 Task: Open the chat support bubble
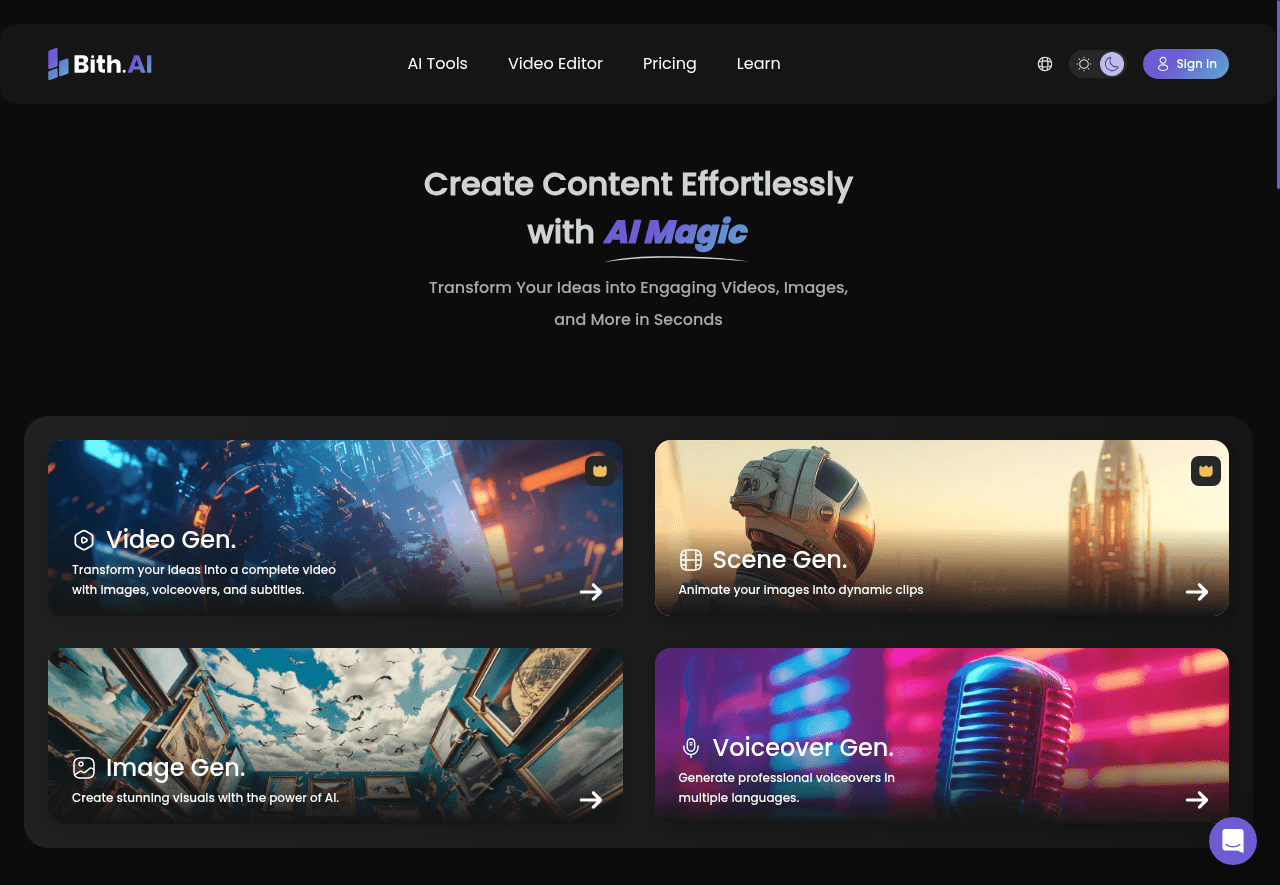(1233, 840)
